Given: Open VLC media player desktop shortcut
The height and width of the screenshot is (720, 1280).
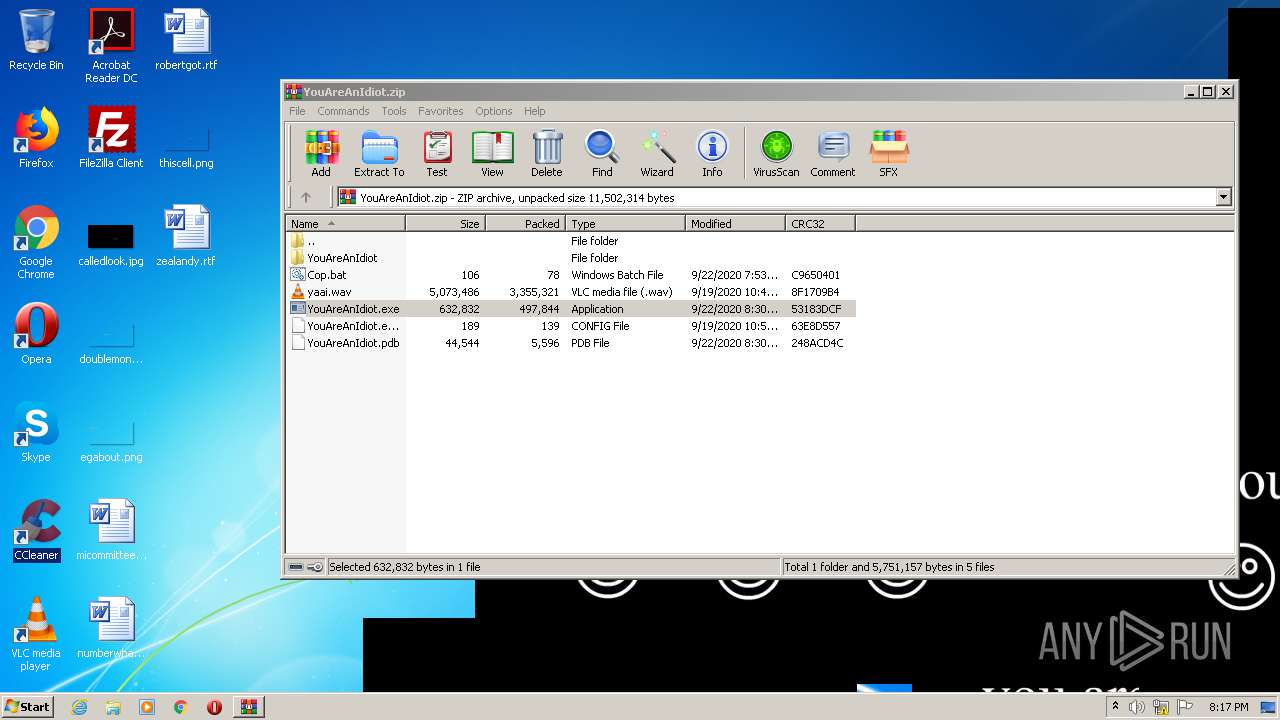Looking at the screenshot, I should point(36,634).
